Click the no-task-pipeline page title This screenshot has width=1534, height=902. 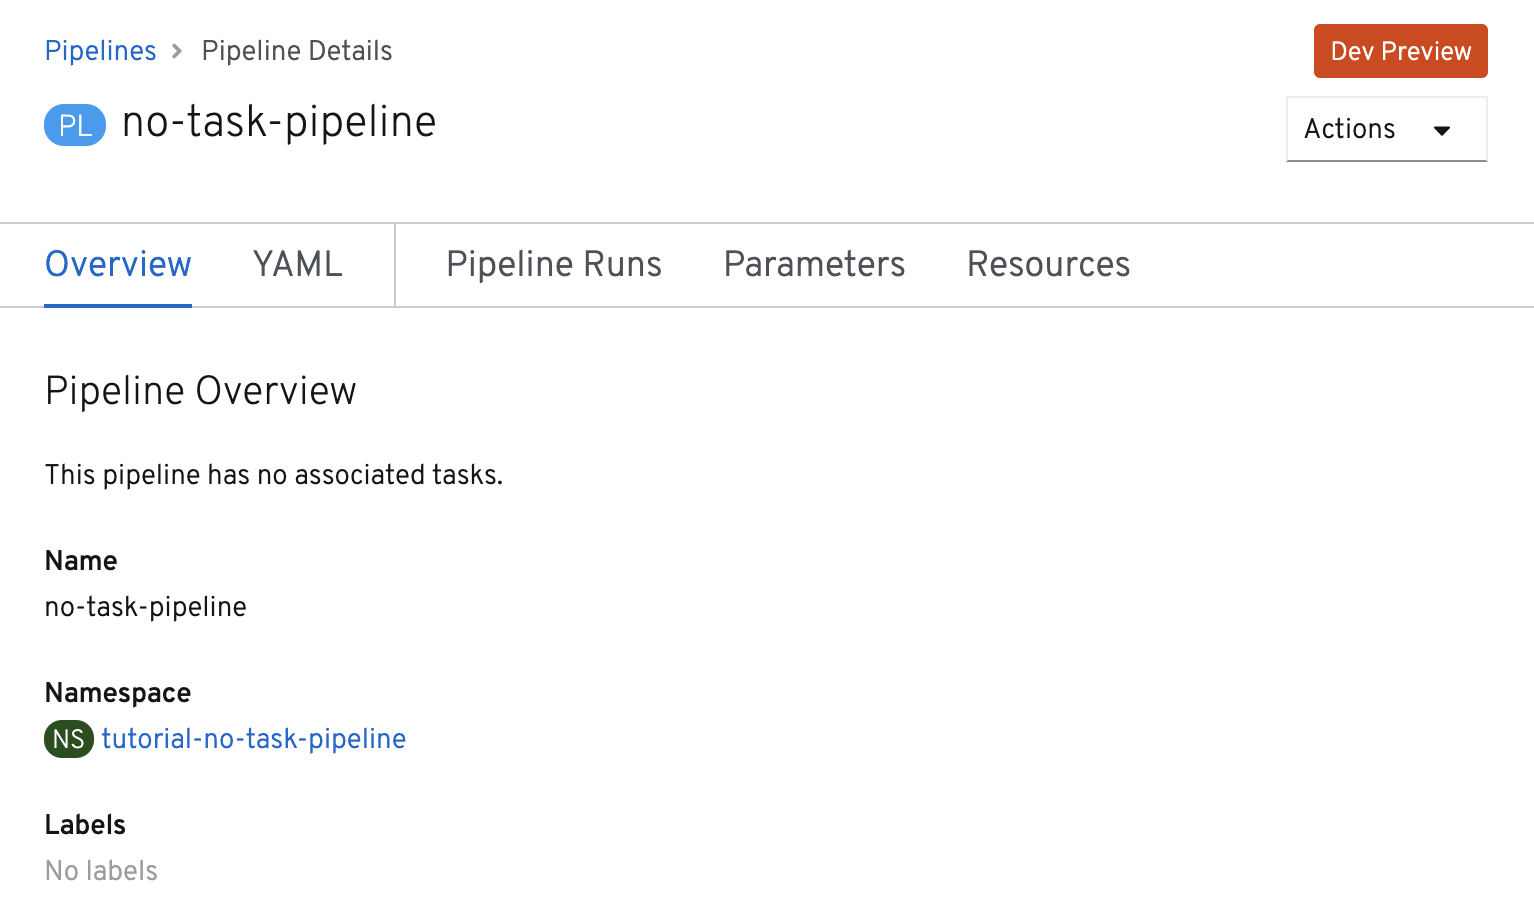click(279, 123)
